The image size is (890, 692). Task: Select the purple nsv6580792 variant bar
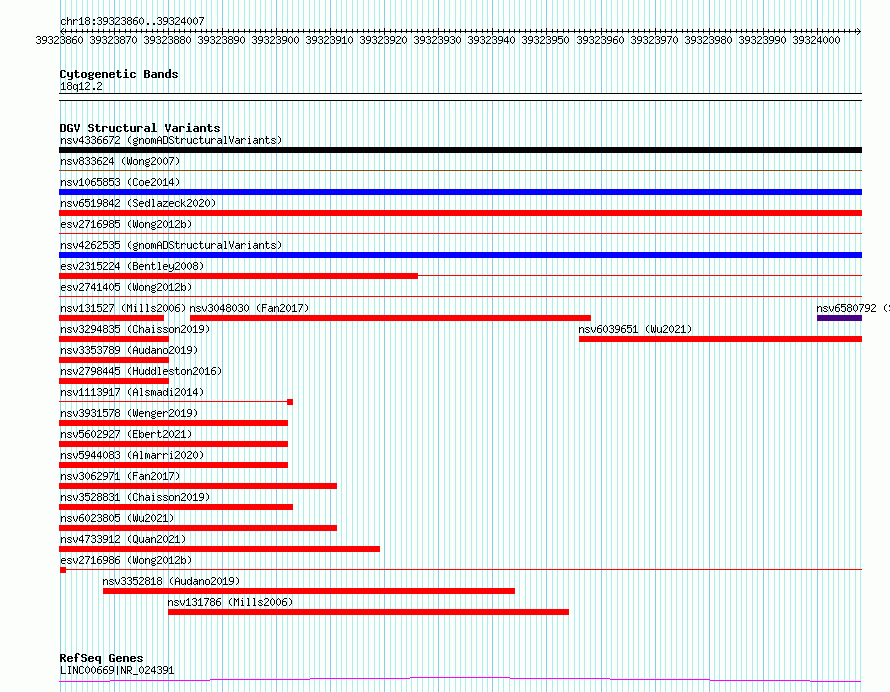pos(839,318)
